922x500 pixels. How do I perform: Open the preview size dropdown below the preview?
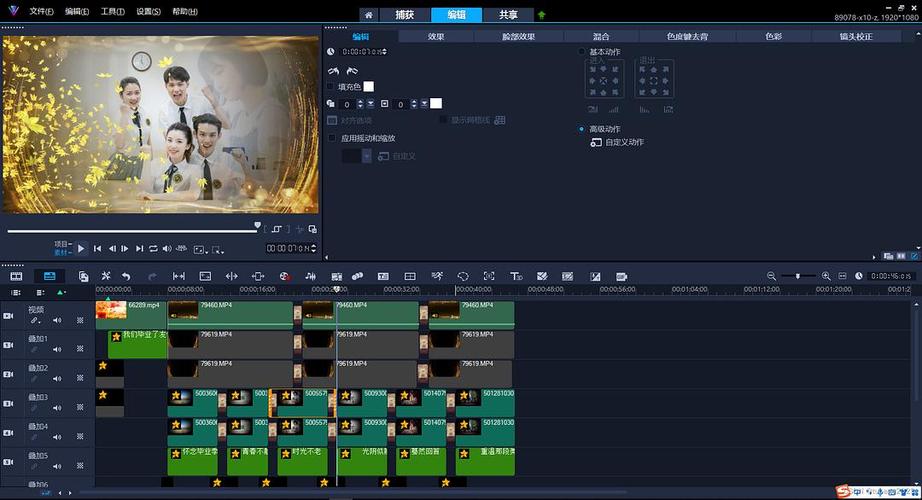pyautogui.click(x=200, y=248)
